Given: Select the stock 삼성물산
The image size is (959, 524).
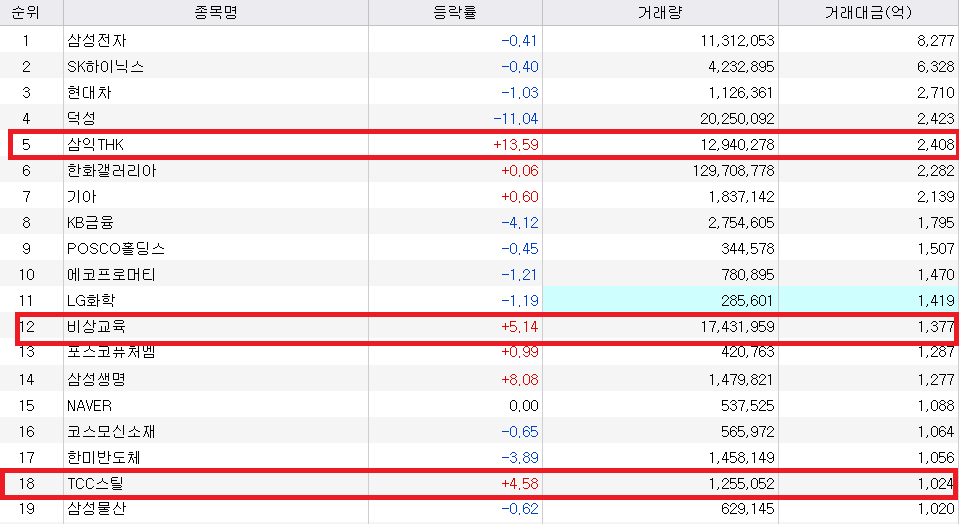Looking at the screenshot, I should click(96, 509).
